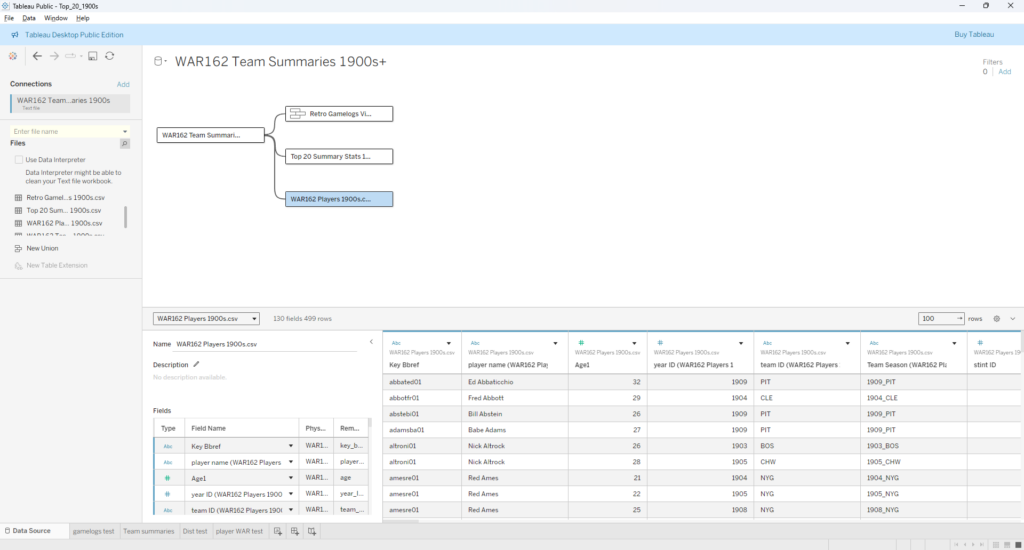
Task: Click the New Story icon
Action: click(312, 531)
